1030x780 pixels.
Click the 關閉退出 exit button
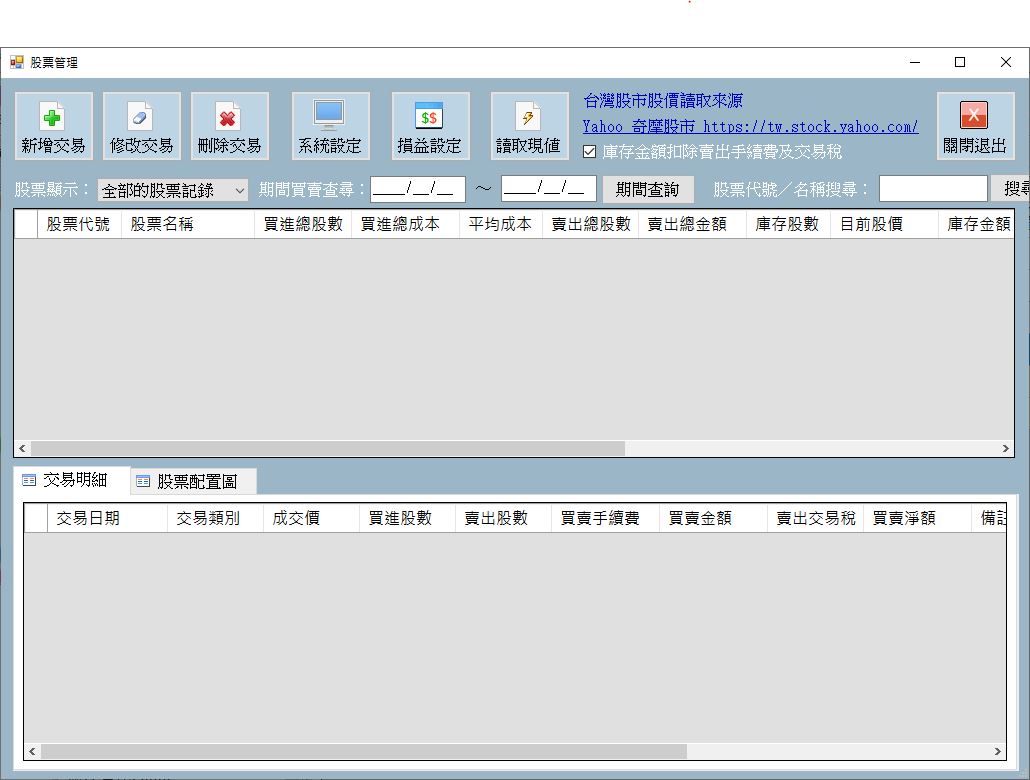975,126
